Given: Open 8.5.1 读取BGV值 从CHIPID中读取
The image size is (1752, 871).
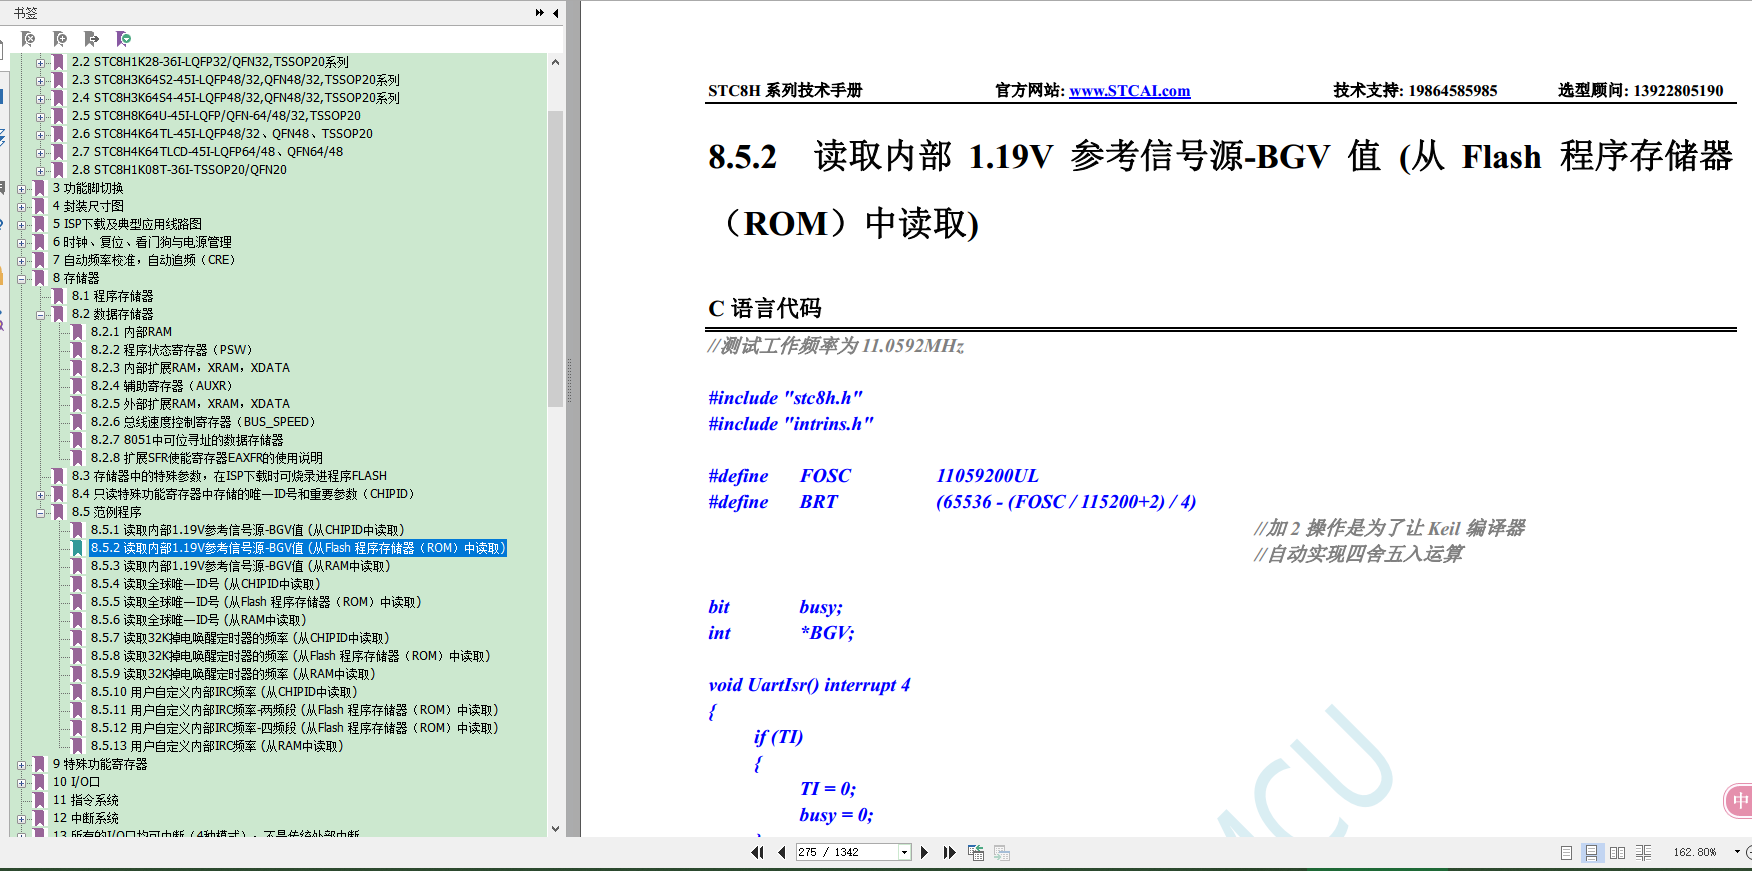Looking at the screenshot, I should click(x=248, y=530).
